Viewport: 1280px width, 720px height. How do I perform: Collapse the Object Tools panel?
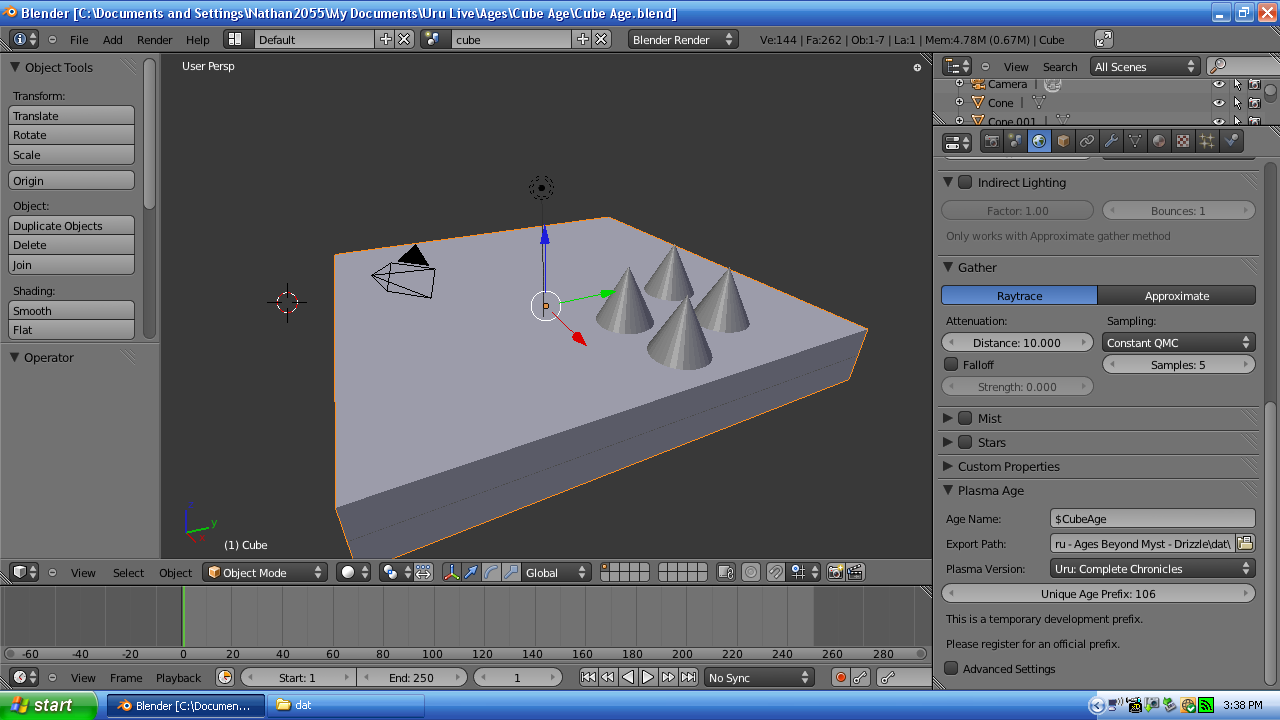(15, 67)
